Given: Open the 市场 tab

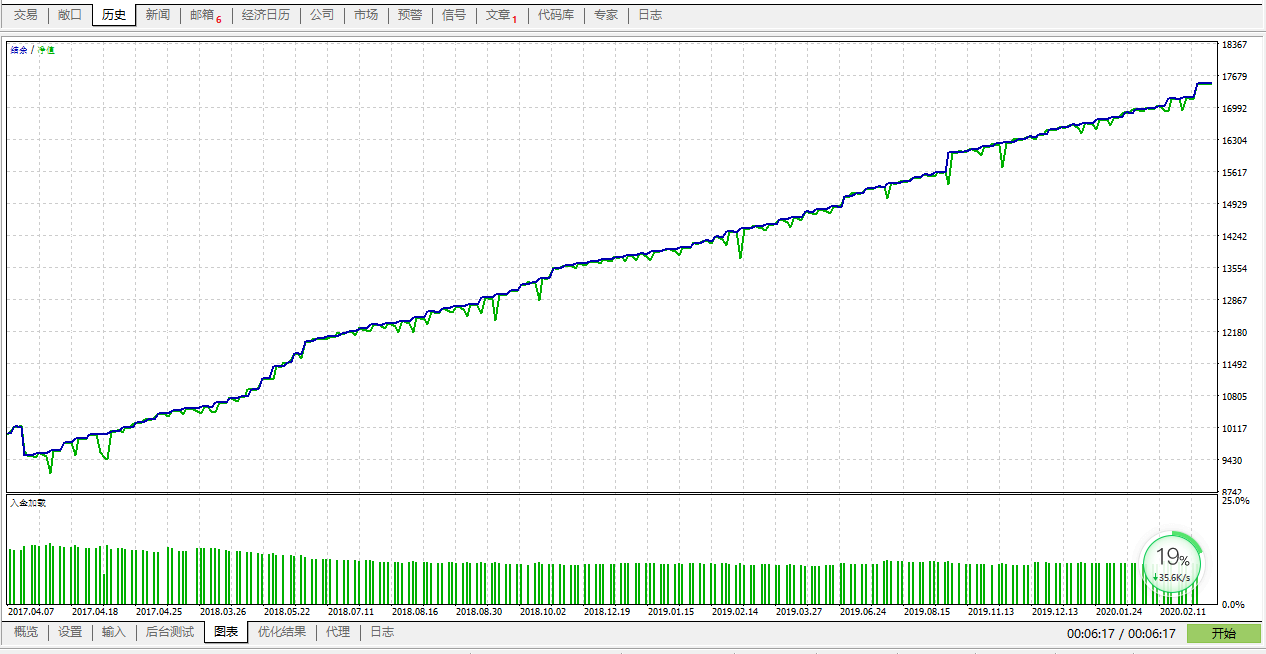Looking at the screenshot, I should pos(366,15).
